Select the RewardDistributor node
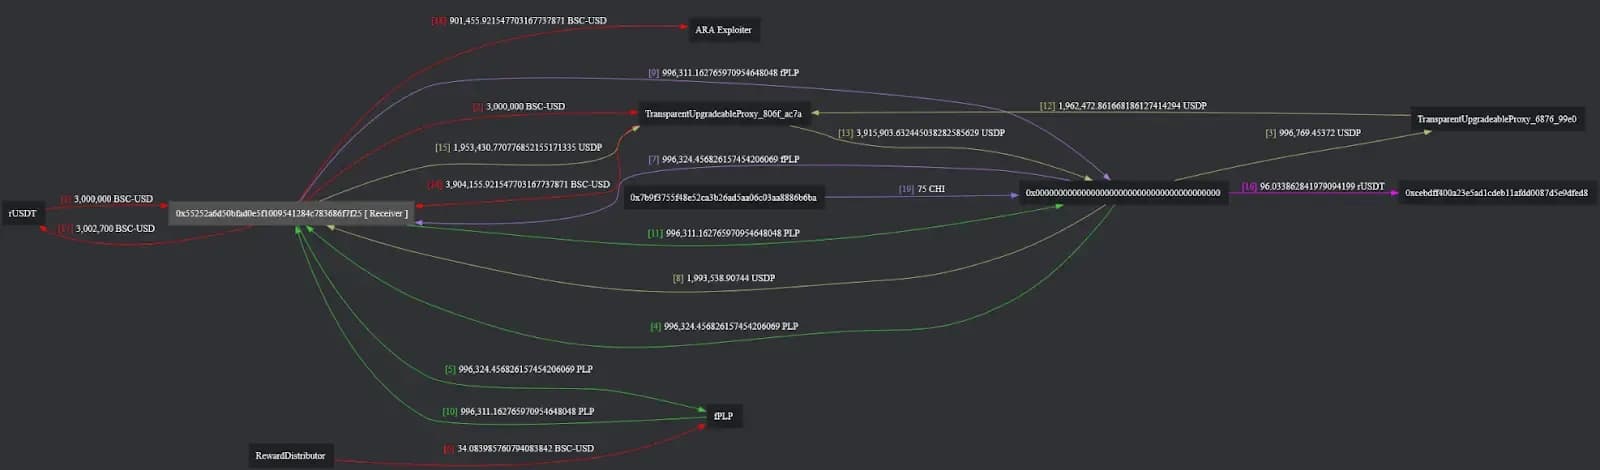This screenshot has width=1600, height=470. 290,456
